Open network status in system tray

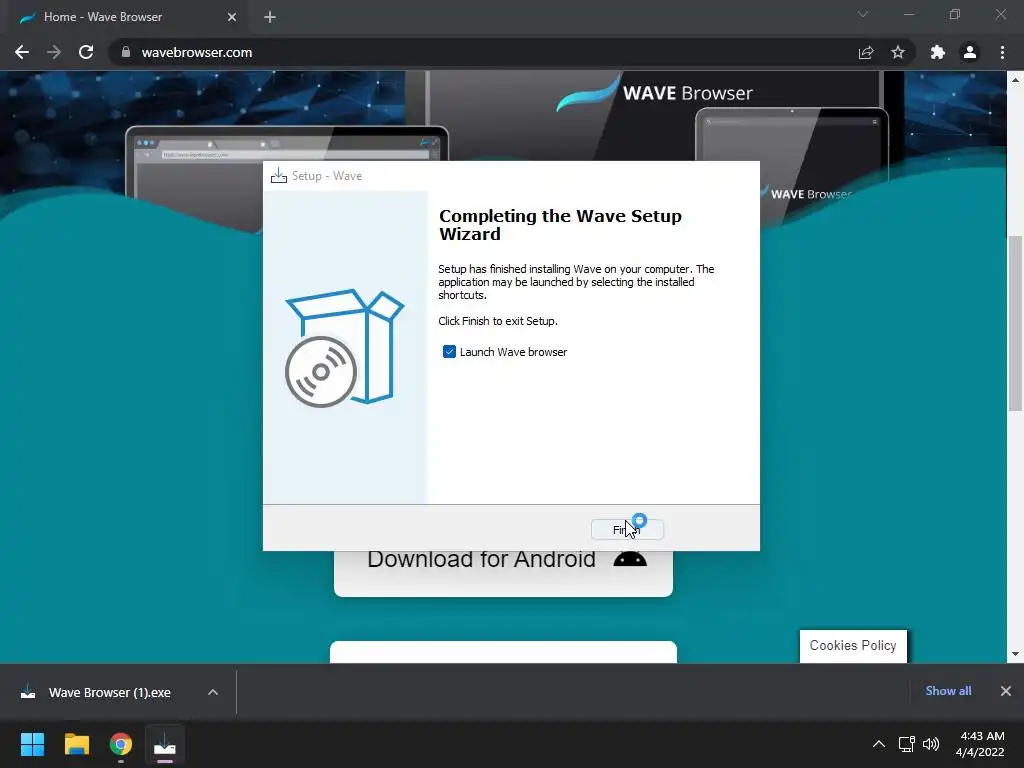pos(906,744)
